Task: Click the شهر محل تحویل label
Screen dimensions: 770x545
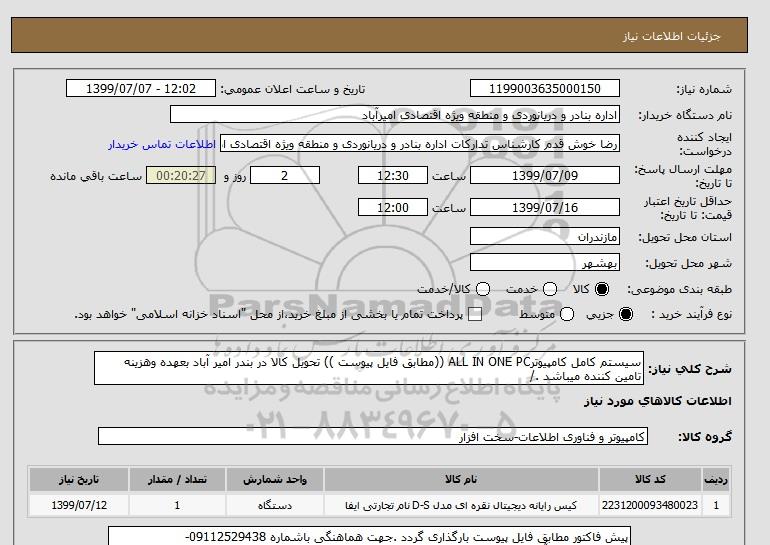Action: [x=688, y=264]
